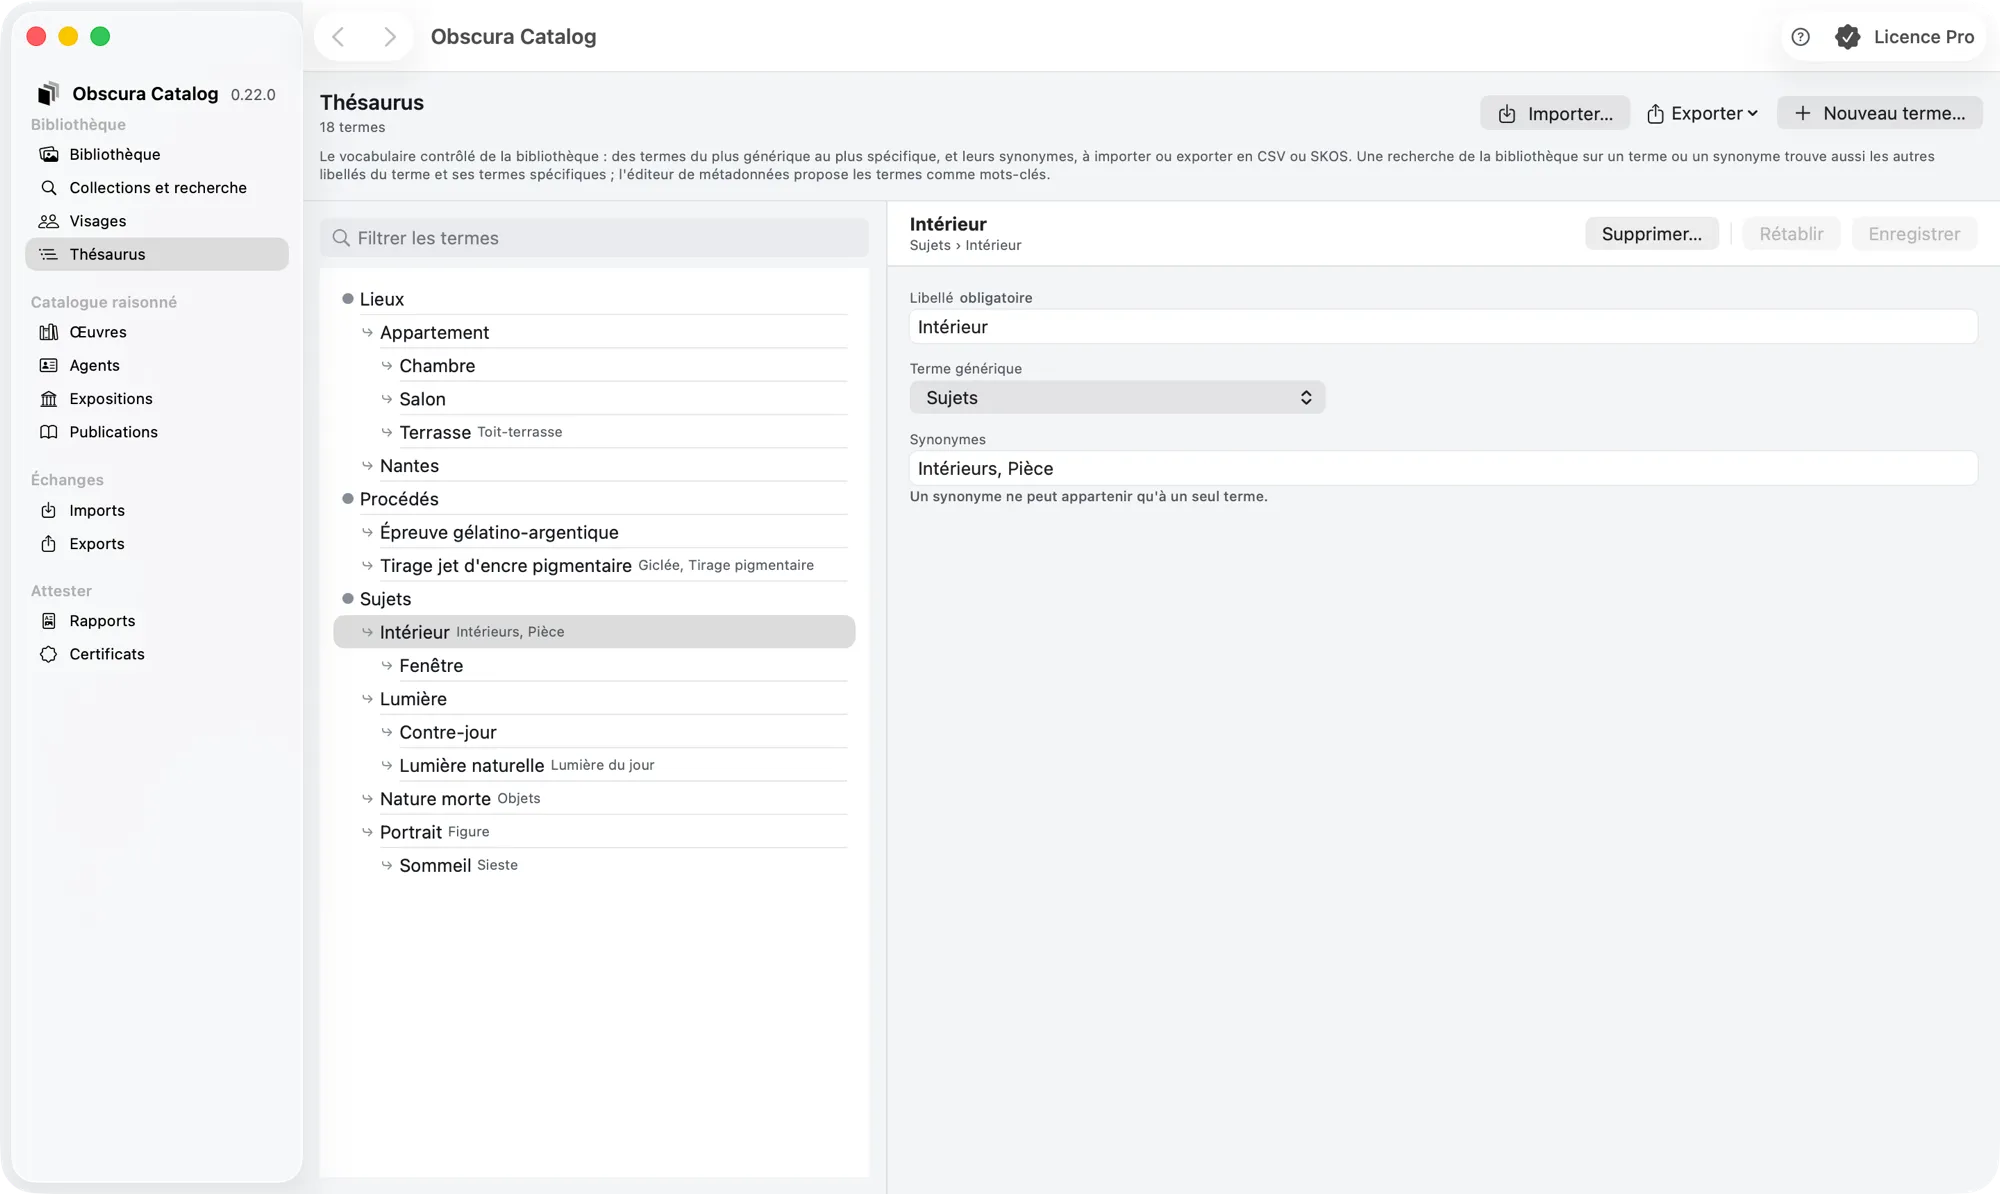Click the Œuvres books icon
This screenshot has height=1194, width=2000.
(x=48, y=332)
